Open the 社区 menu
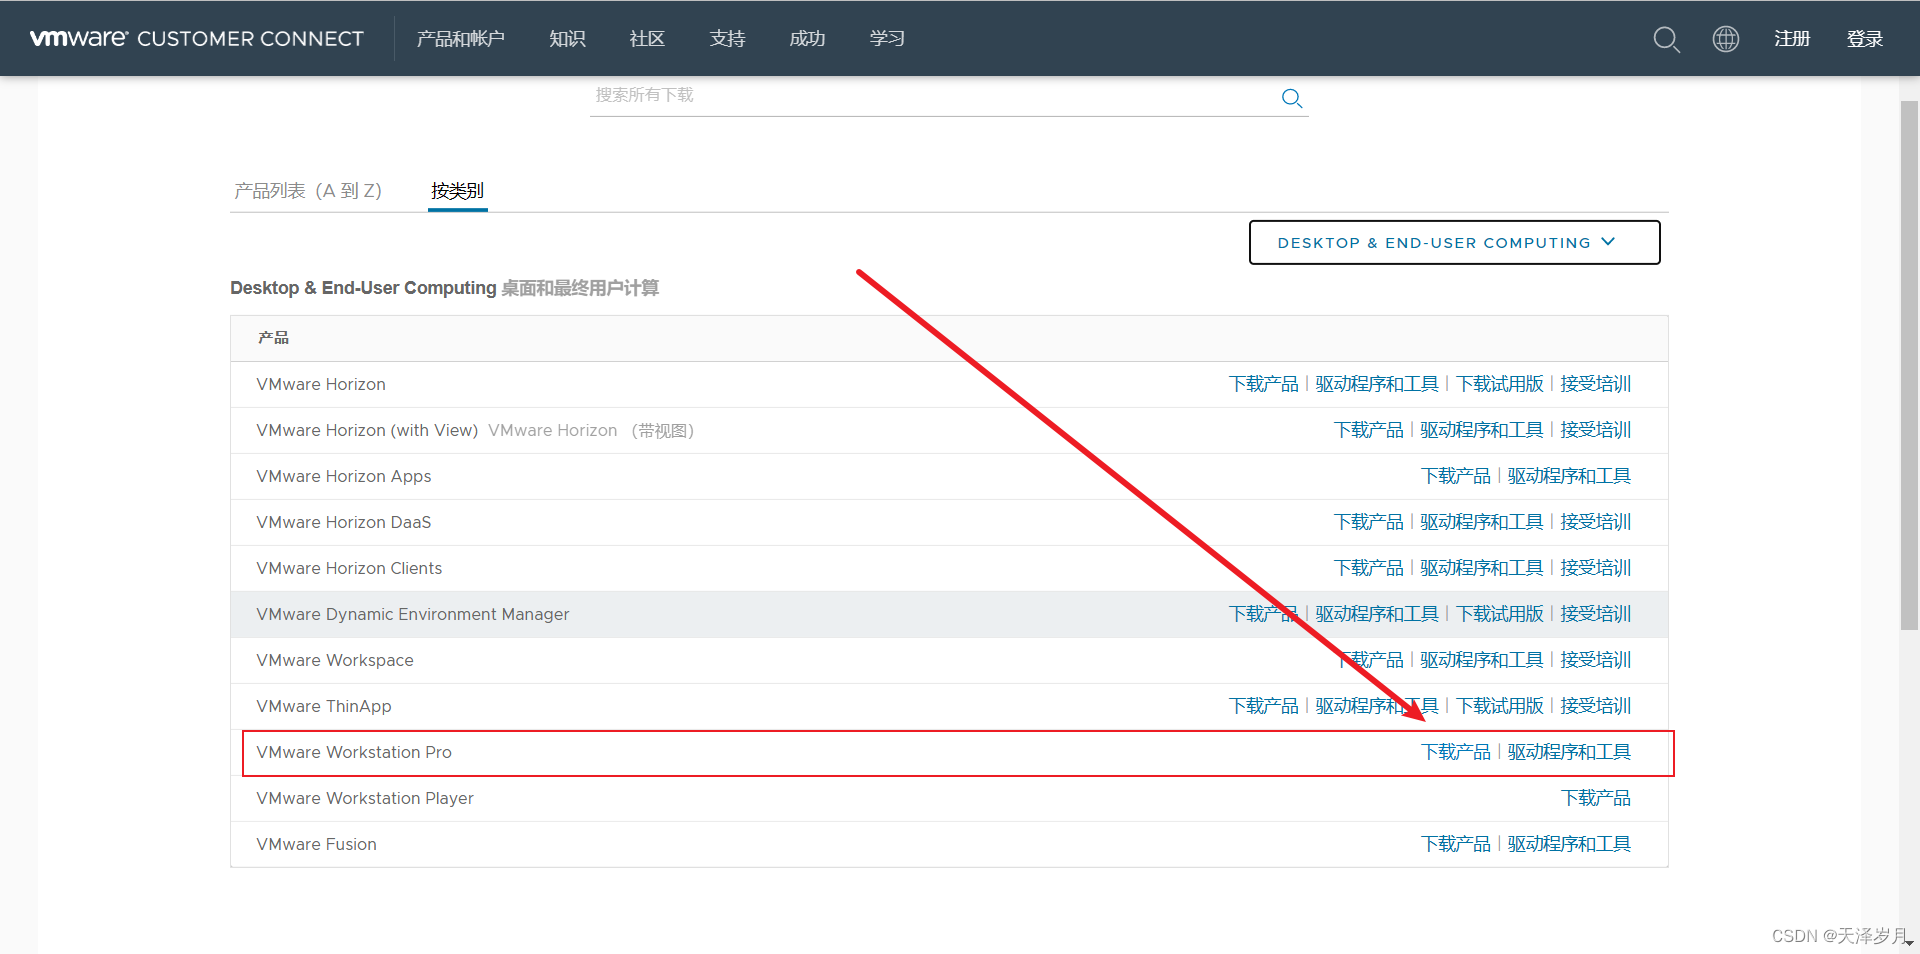This screenshot has height=954, width=1920. tap(648, 38)
